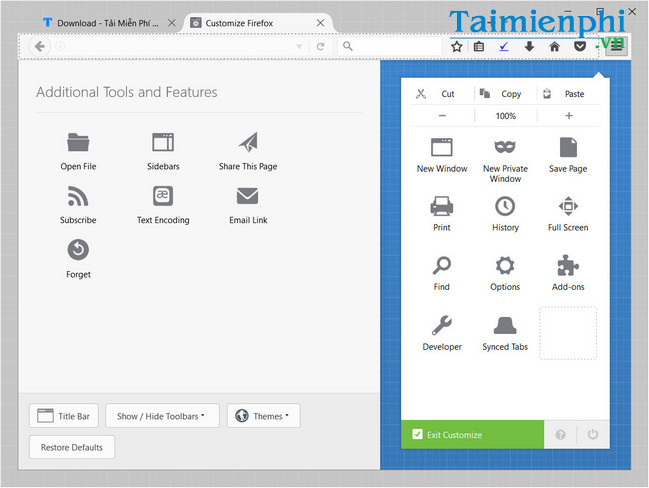Select the Forget icon

[x=78, y=250]
